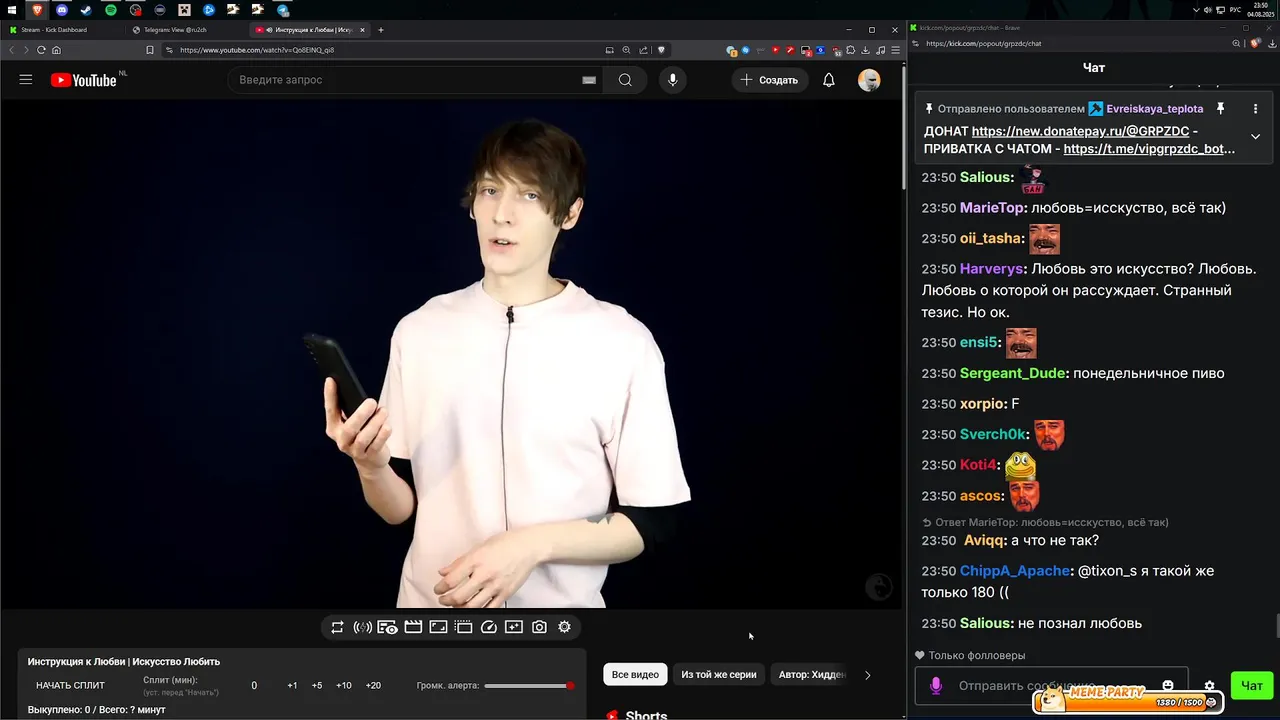Show more chips with the right arrow
This screenshot has width=1280, height=720.
867,675
